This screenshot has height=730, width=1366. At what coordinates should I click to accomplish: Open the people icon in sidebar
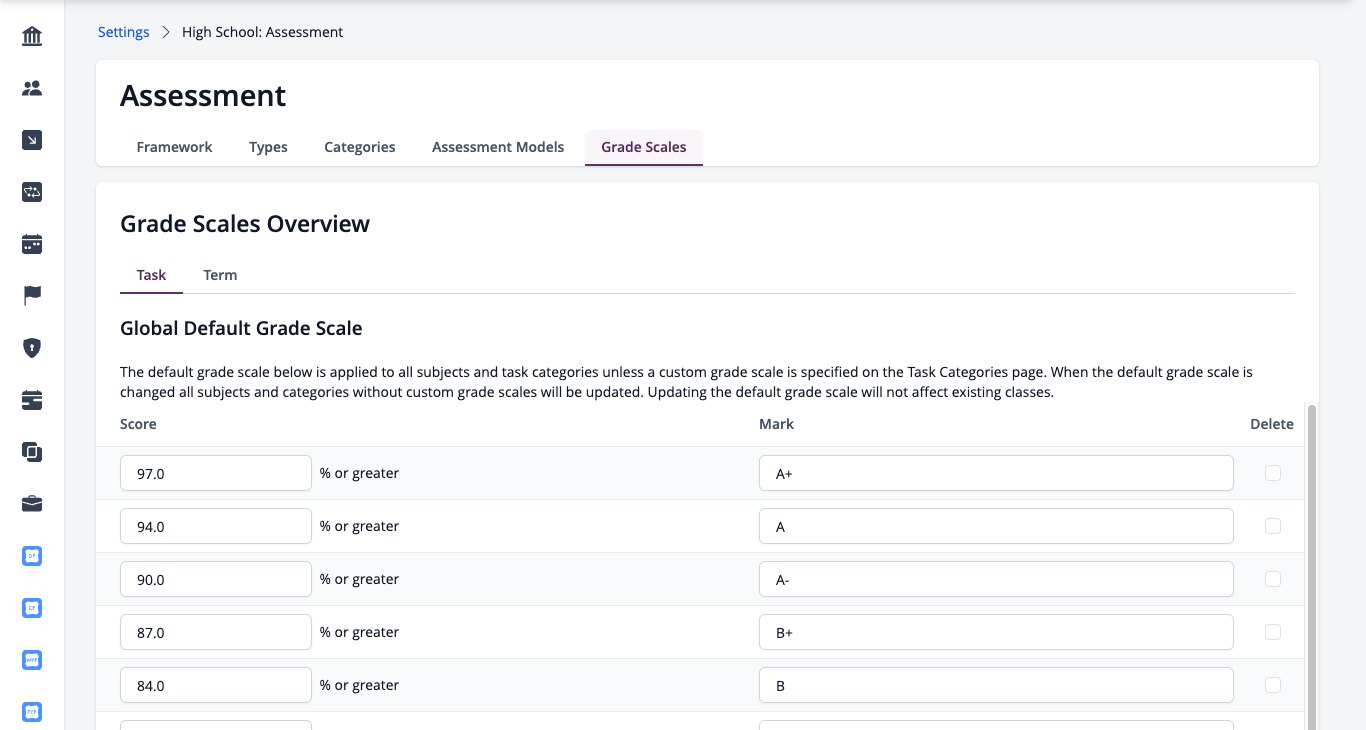[x=32, y=89]
